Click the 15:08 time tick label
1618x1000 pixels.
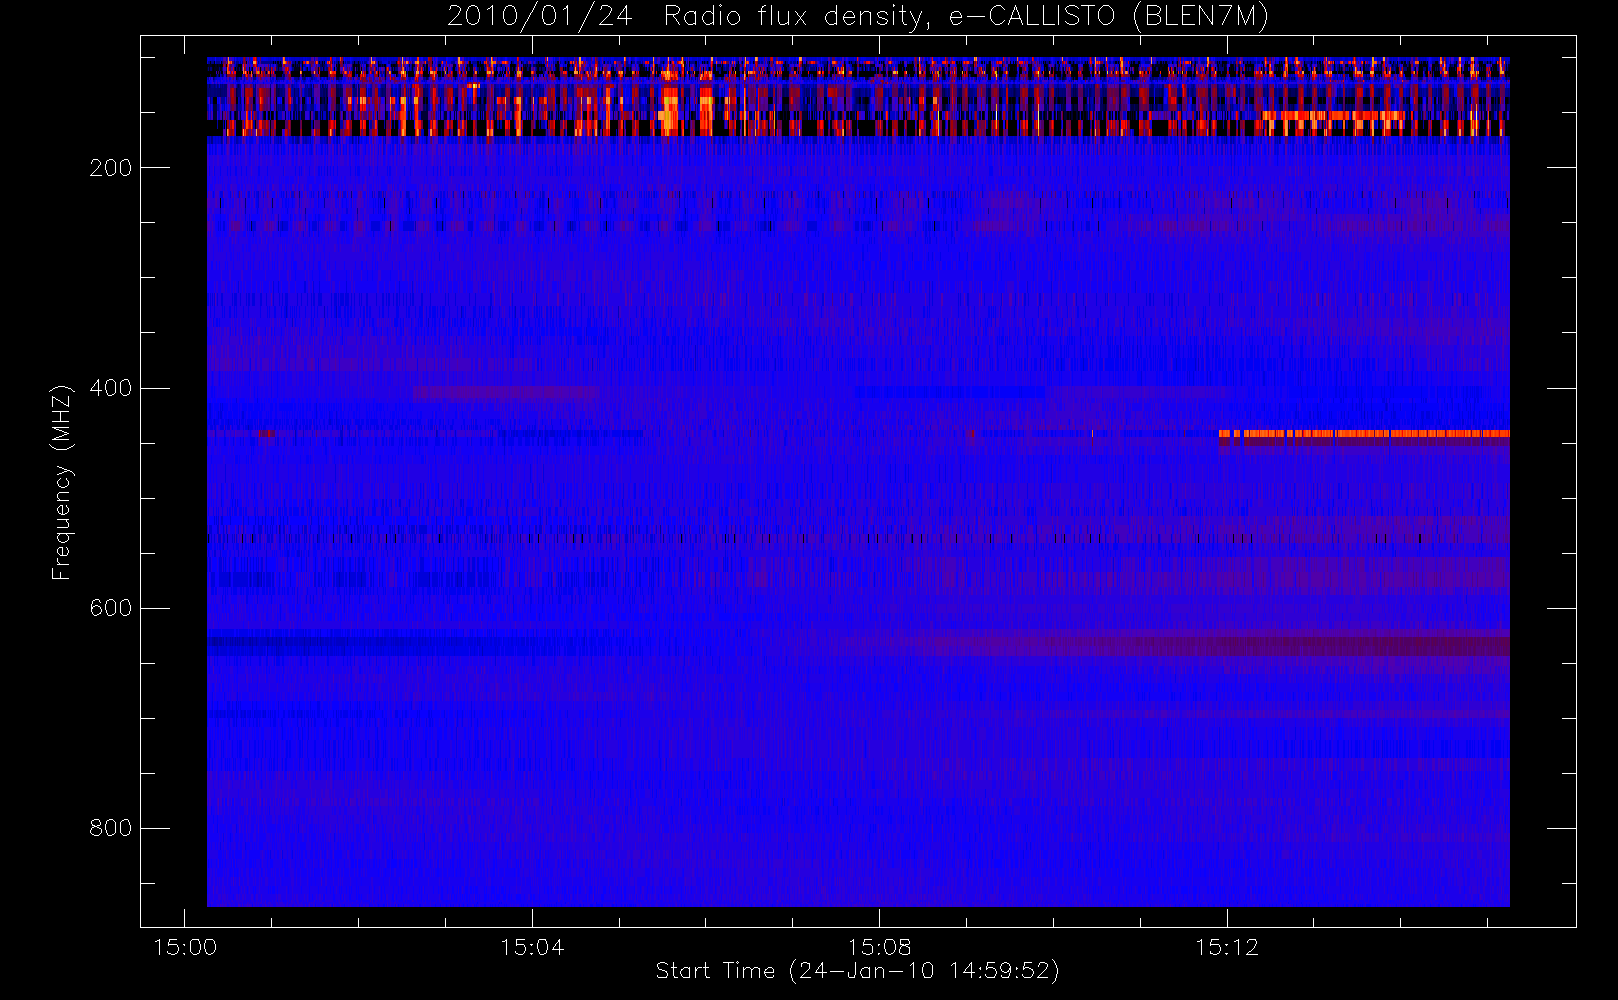880,947
